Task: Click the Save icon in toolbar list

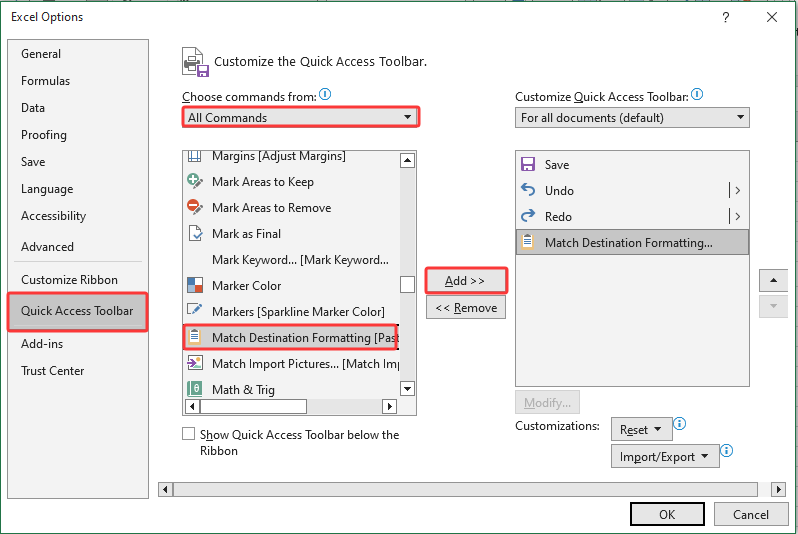Action: tap(529, 165)
